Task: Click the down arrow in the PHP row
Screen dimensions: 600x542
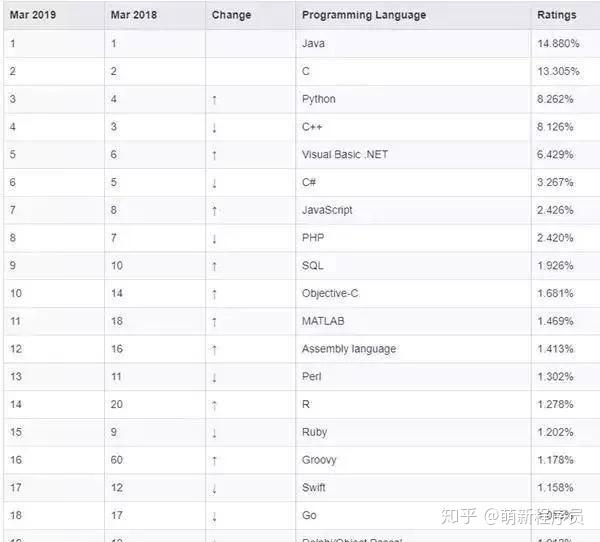Action: 214,239
